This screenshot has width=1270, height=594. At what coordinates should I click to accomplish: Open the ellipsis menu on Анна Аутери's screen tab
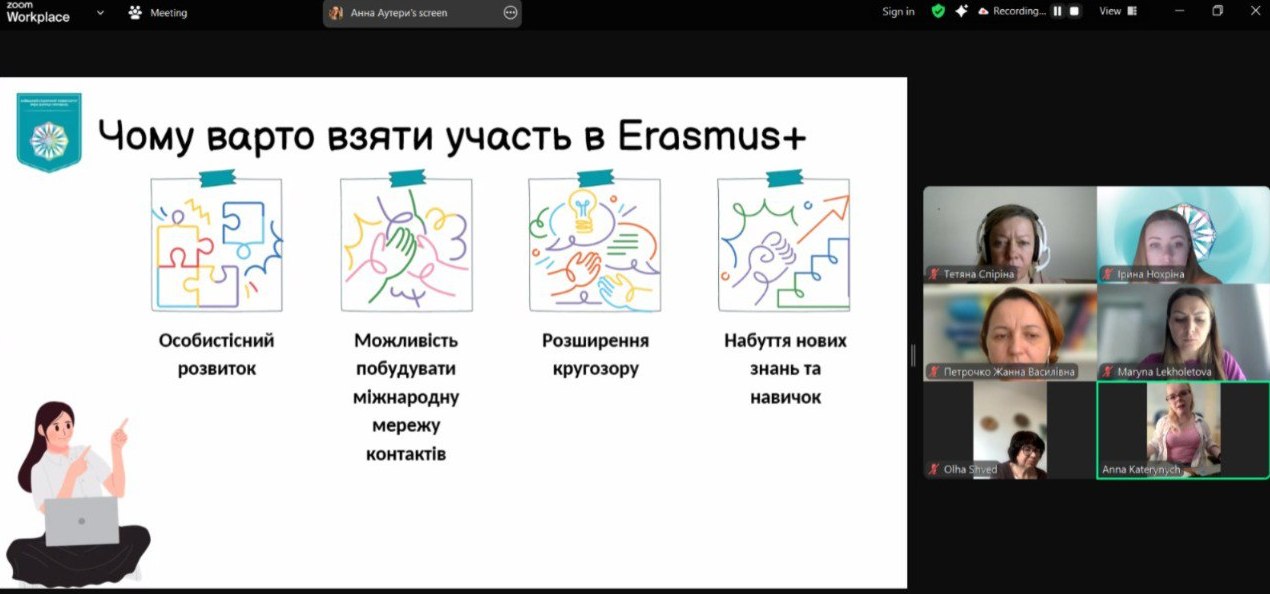[x=509, y=13]
